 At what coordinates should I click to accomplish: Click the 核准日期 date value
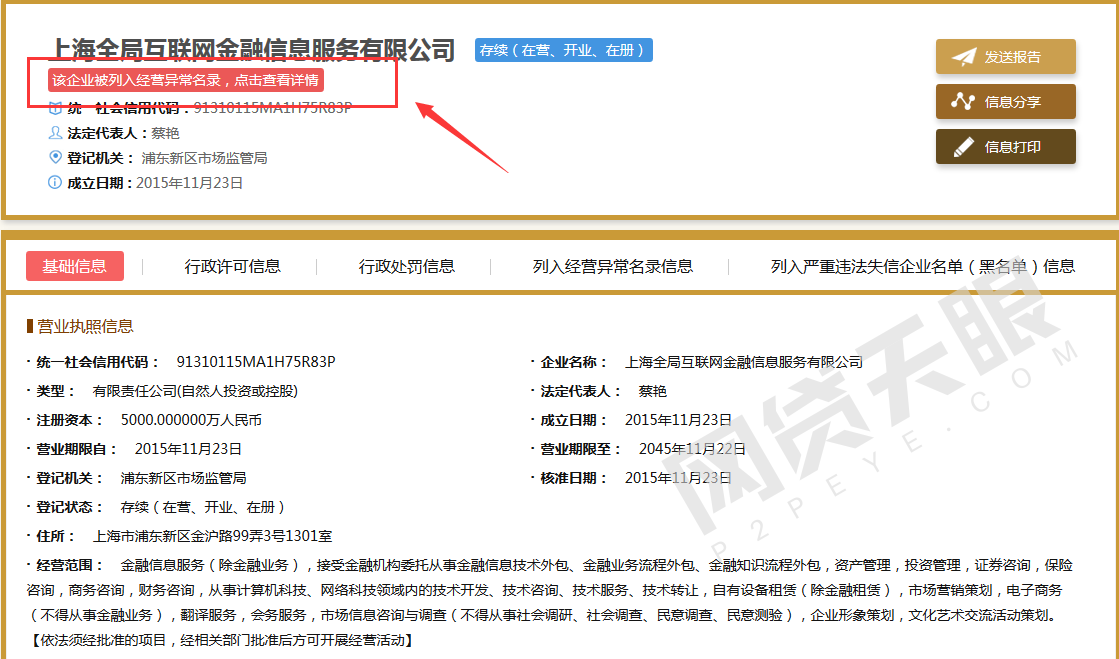[x=678, y=478]
